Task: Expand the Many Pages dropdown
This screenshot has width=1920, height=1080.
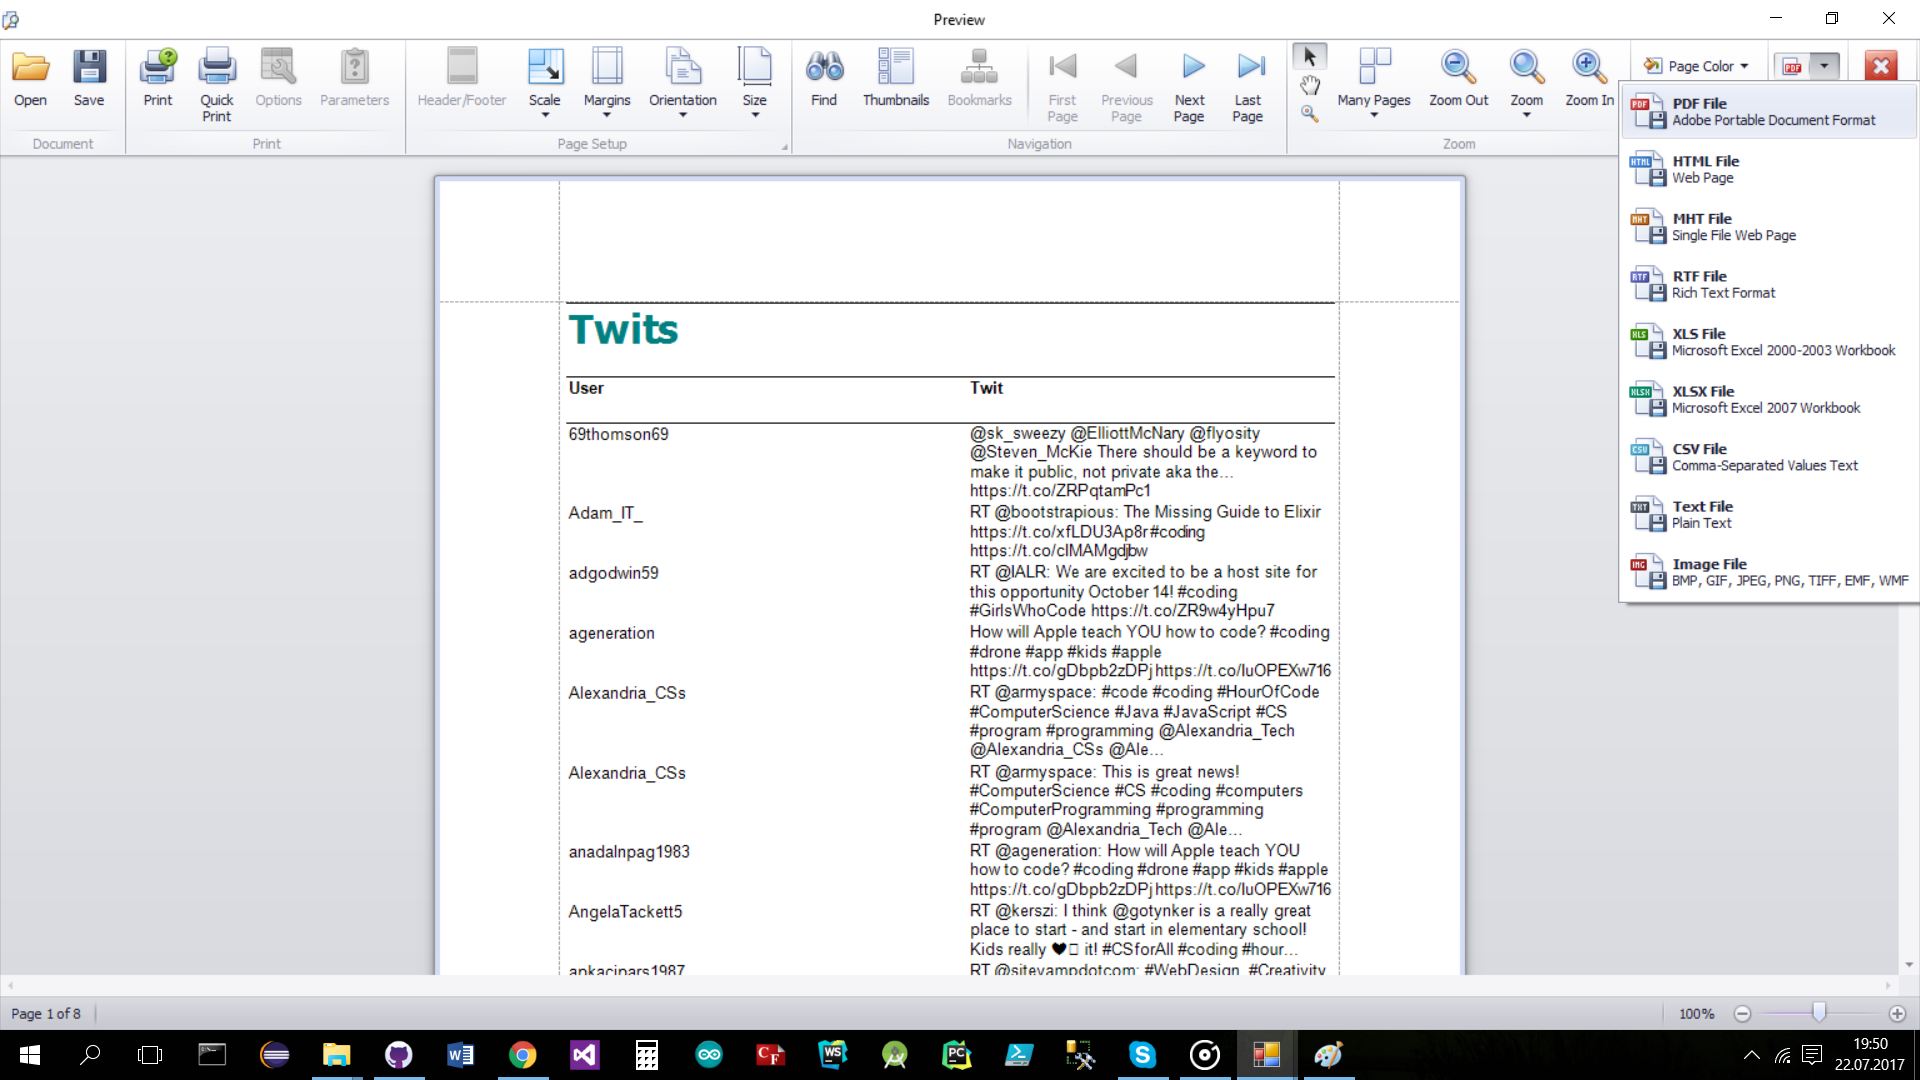Action: 1374,83
